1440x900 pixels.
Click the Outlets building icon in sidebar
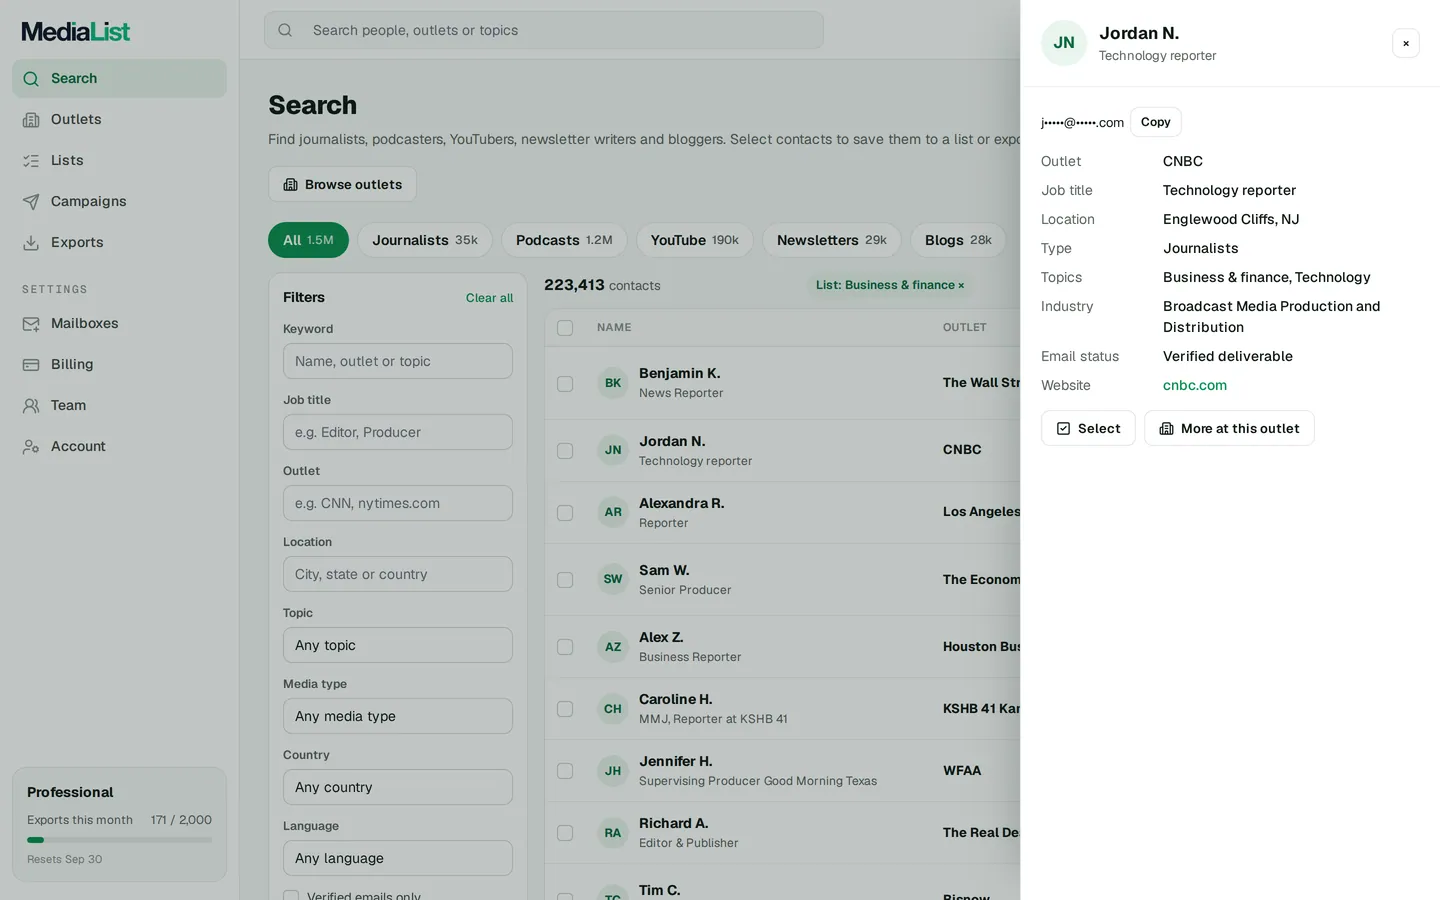[x=31, y=119]
